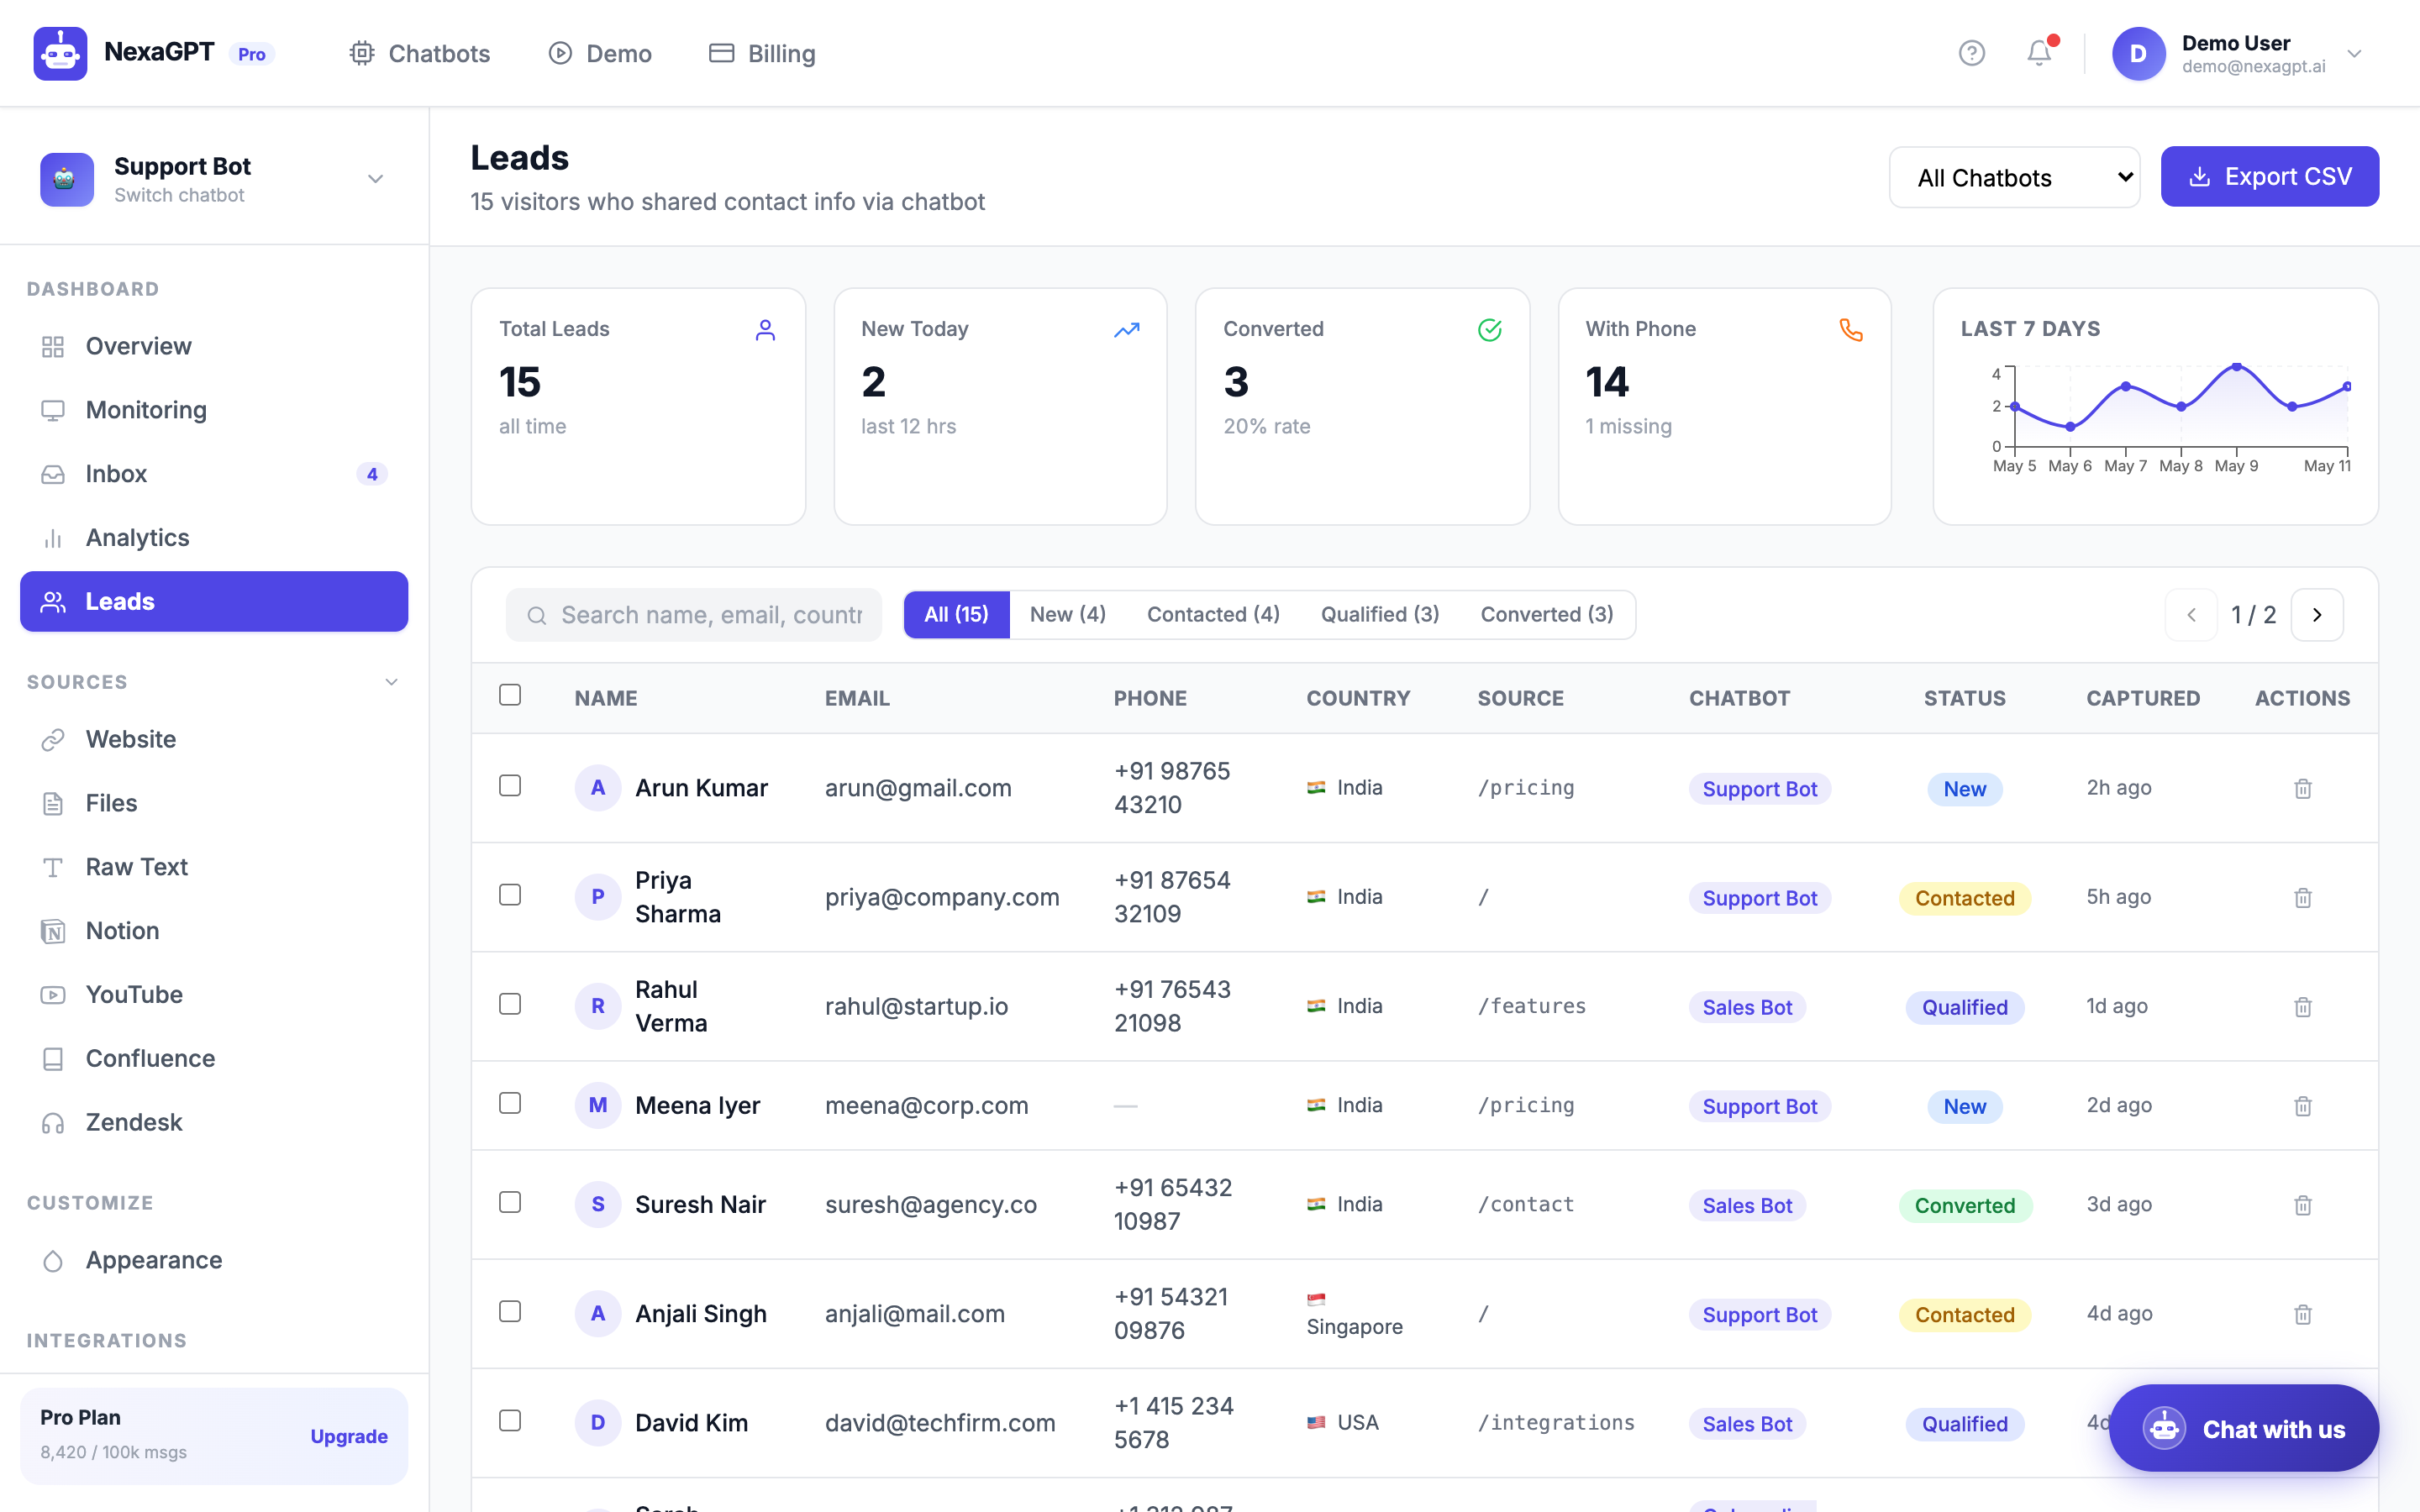This screenshot has height=1512, width=2420.
Task: Click the Inbox unread count badge
Action: pyautogui.click(x=372, y=474)
